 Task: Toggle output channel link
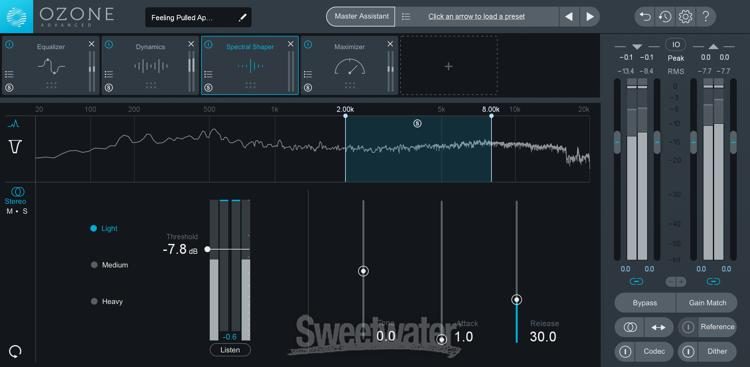(x=713, y=281)
